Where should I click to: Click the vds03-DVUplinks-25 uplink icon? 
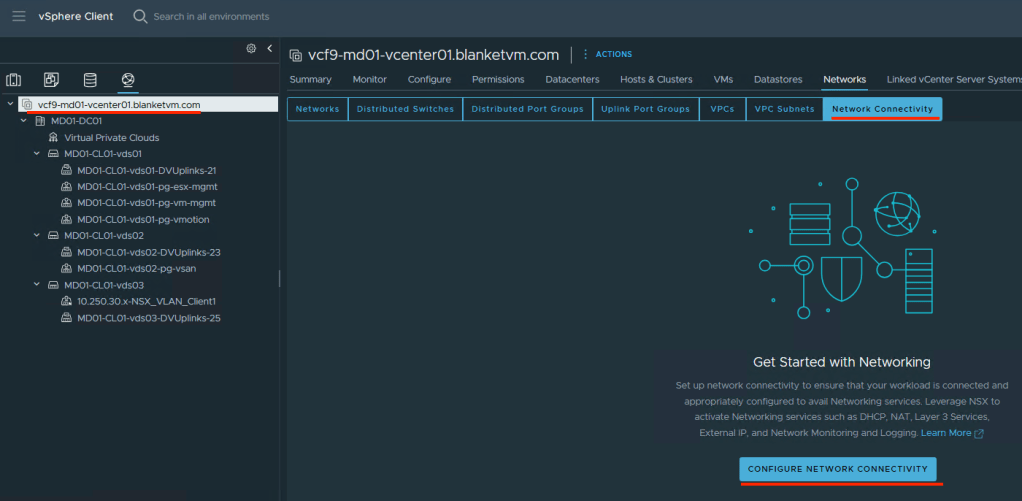[66, 318]
